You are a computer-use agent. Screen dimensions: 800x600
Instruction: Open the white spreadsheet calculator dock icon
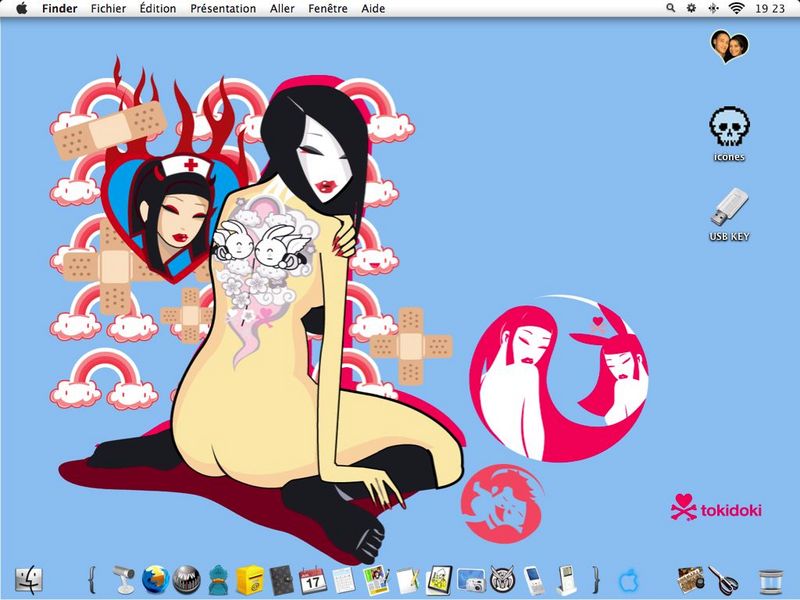click(344, 580)
